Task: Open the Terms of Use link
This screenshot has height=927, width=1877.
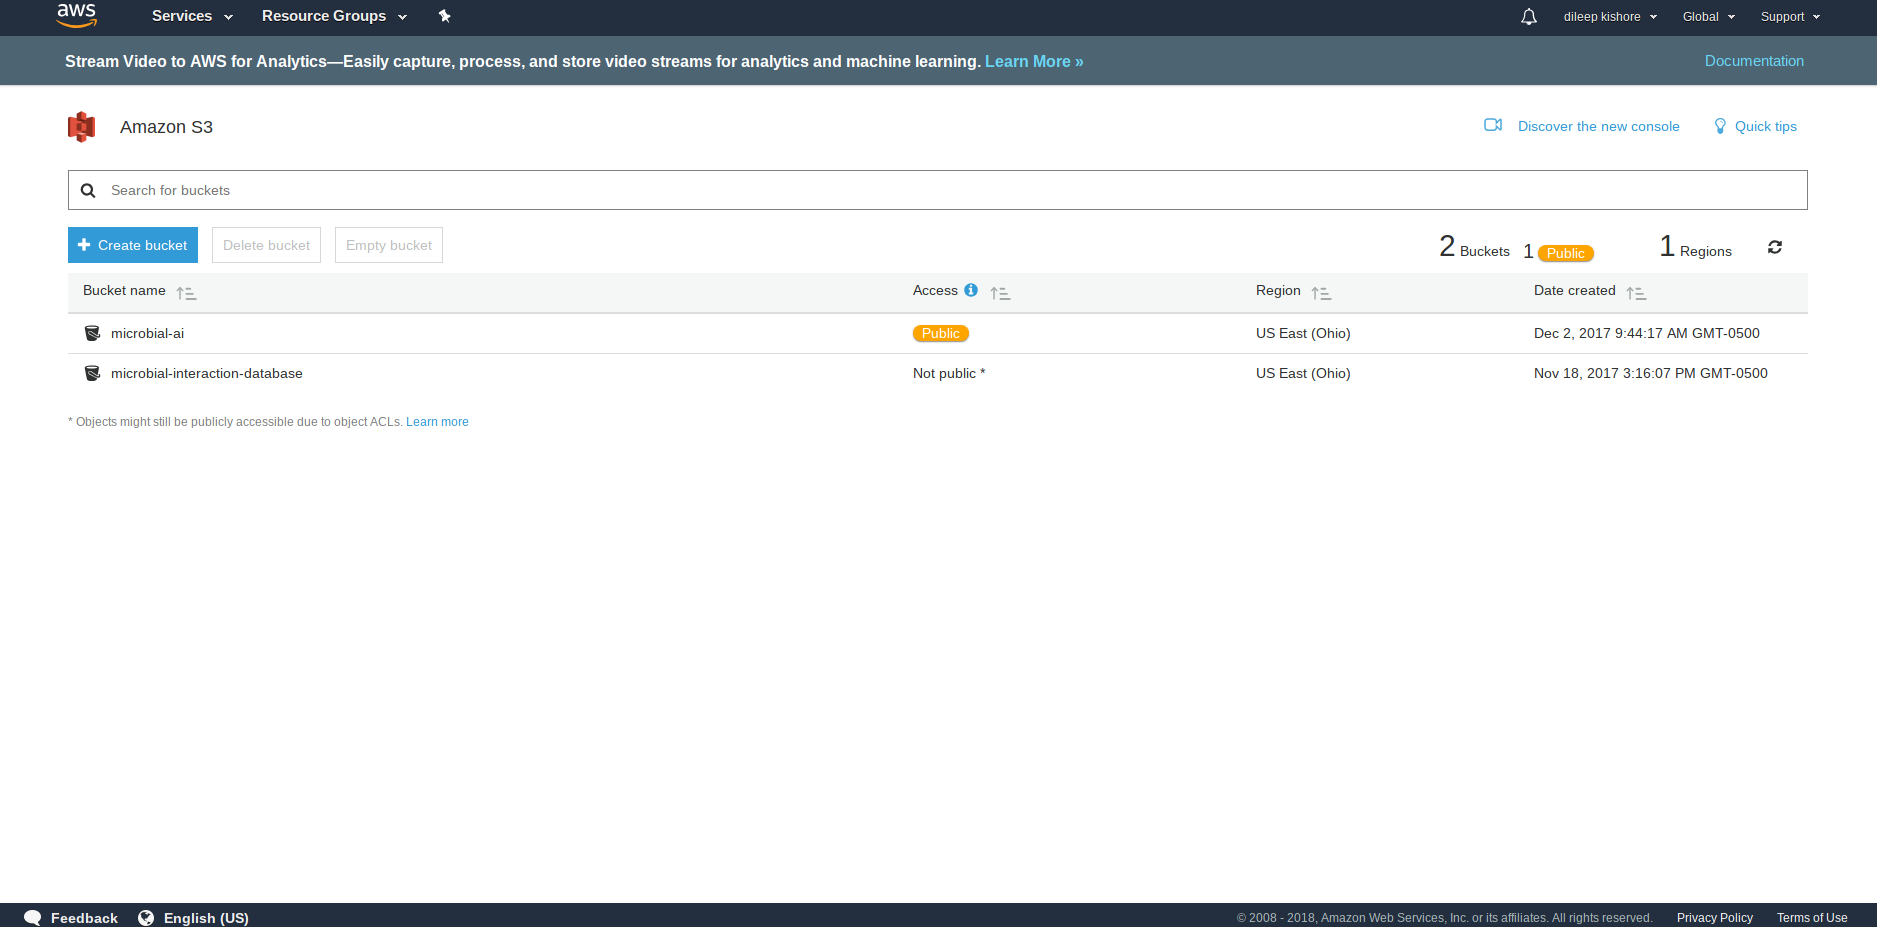Action: click(x=1812, y=918)
